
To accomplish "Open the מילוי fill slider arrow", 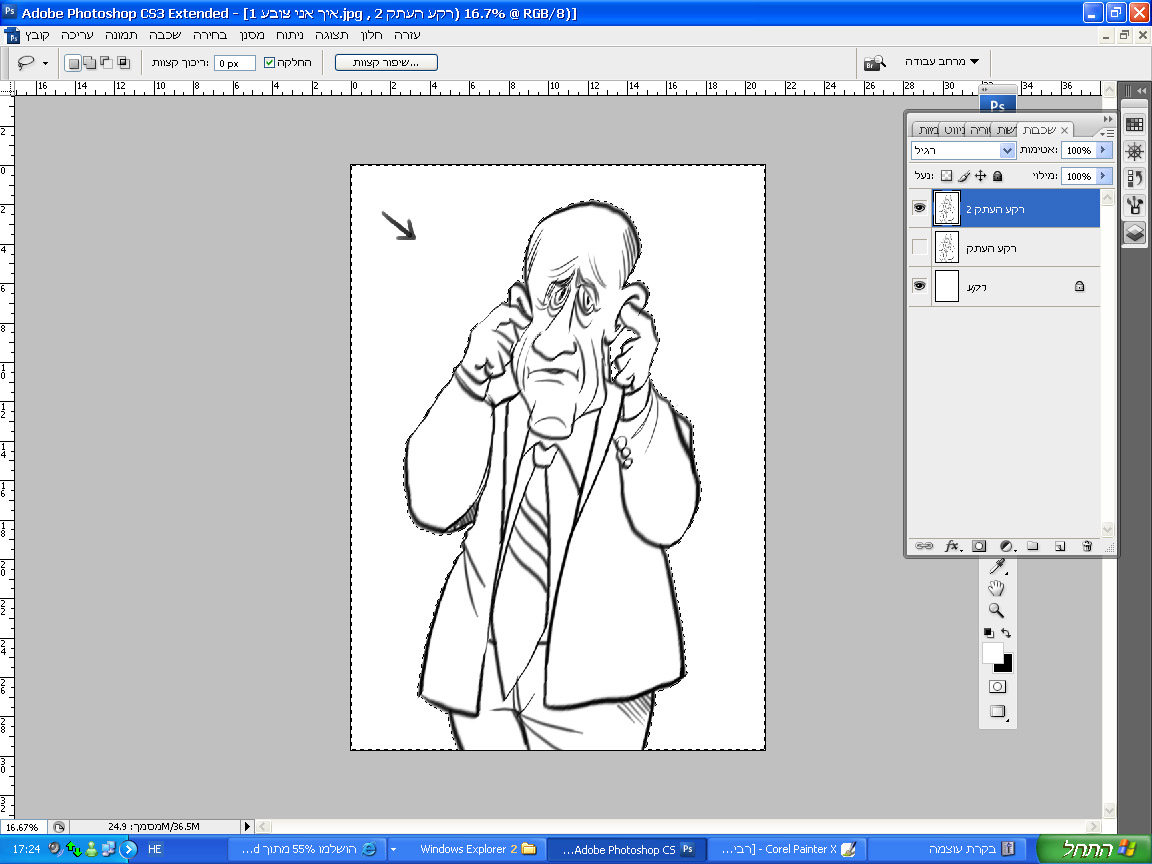I will click(1104, 176).
